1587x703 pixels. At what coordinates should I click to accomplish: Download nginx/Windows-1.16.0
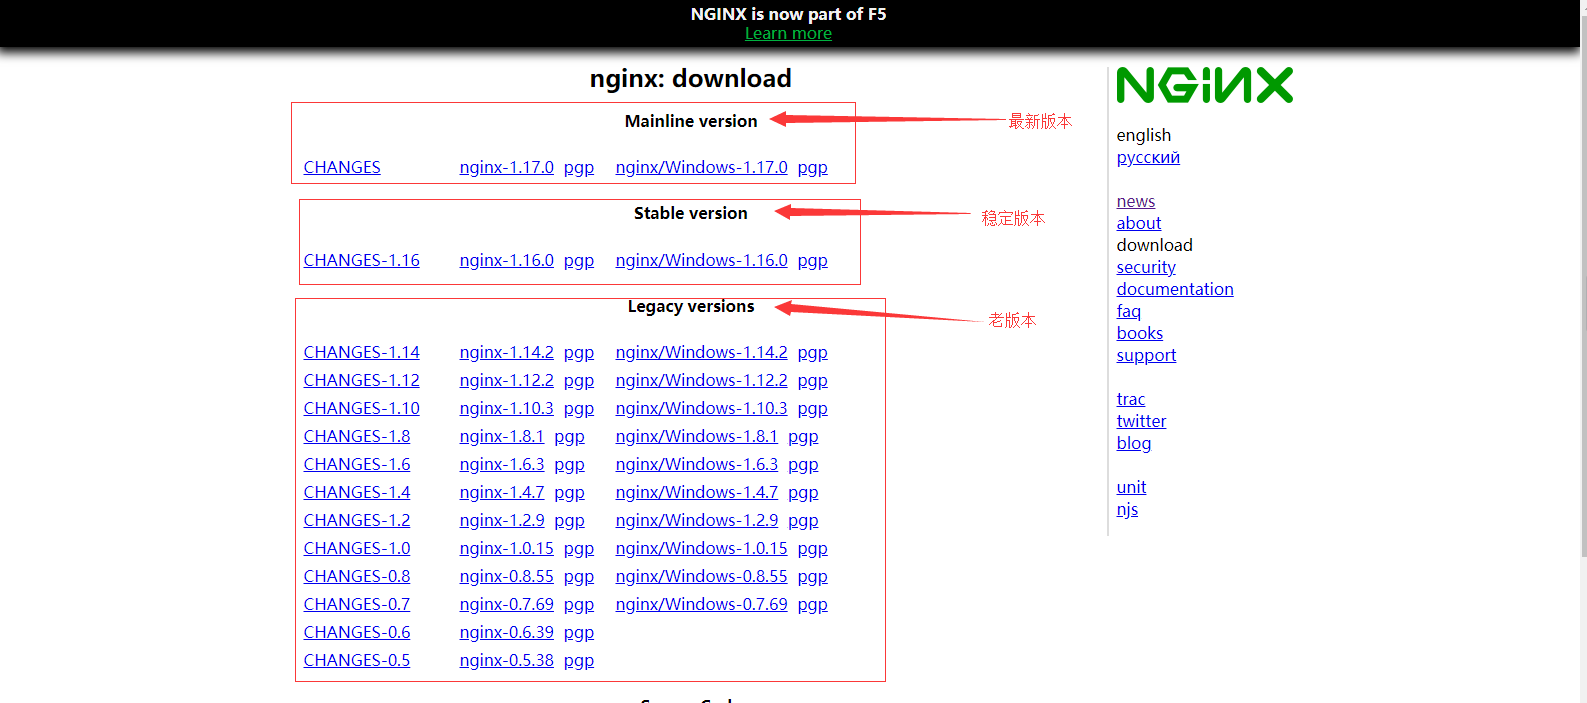point(701,260)
